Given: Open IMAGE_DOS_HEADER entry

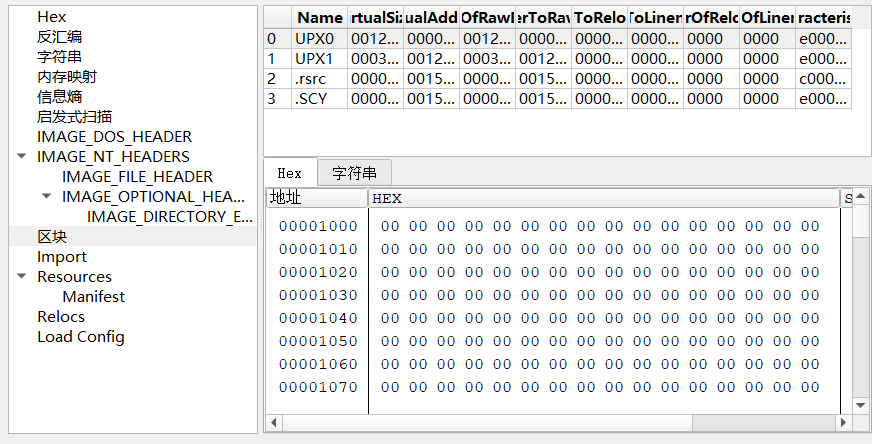Looking at the screenshot, I should 114,137.
